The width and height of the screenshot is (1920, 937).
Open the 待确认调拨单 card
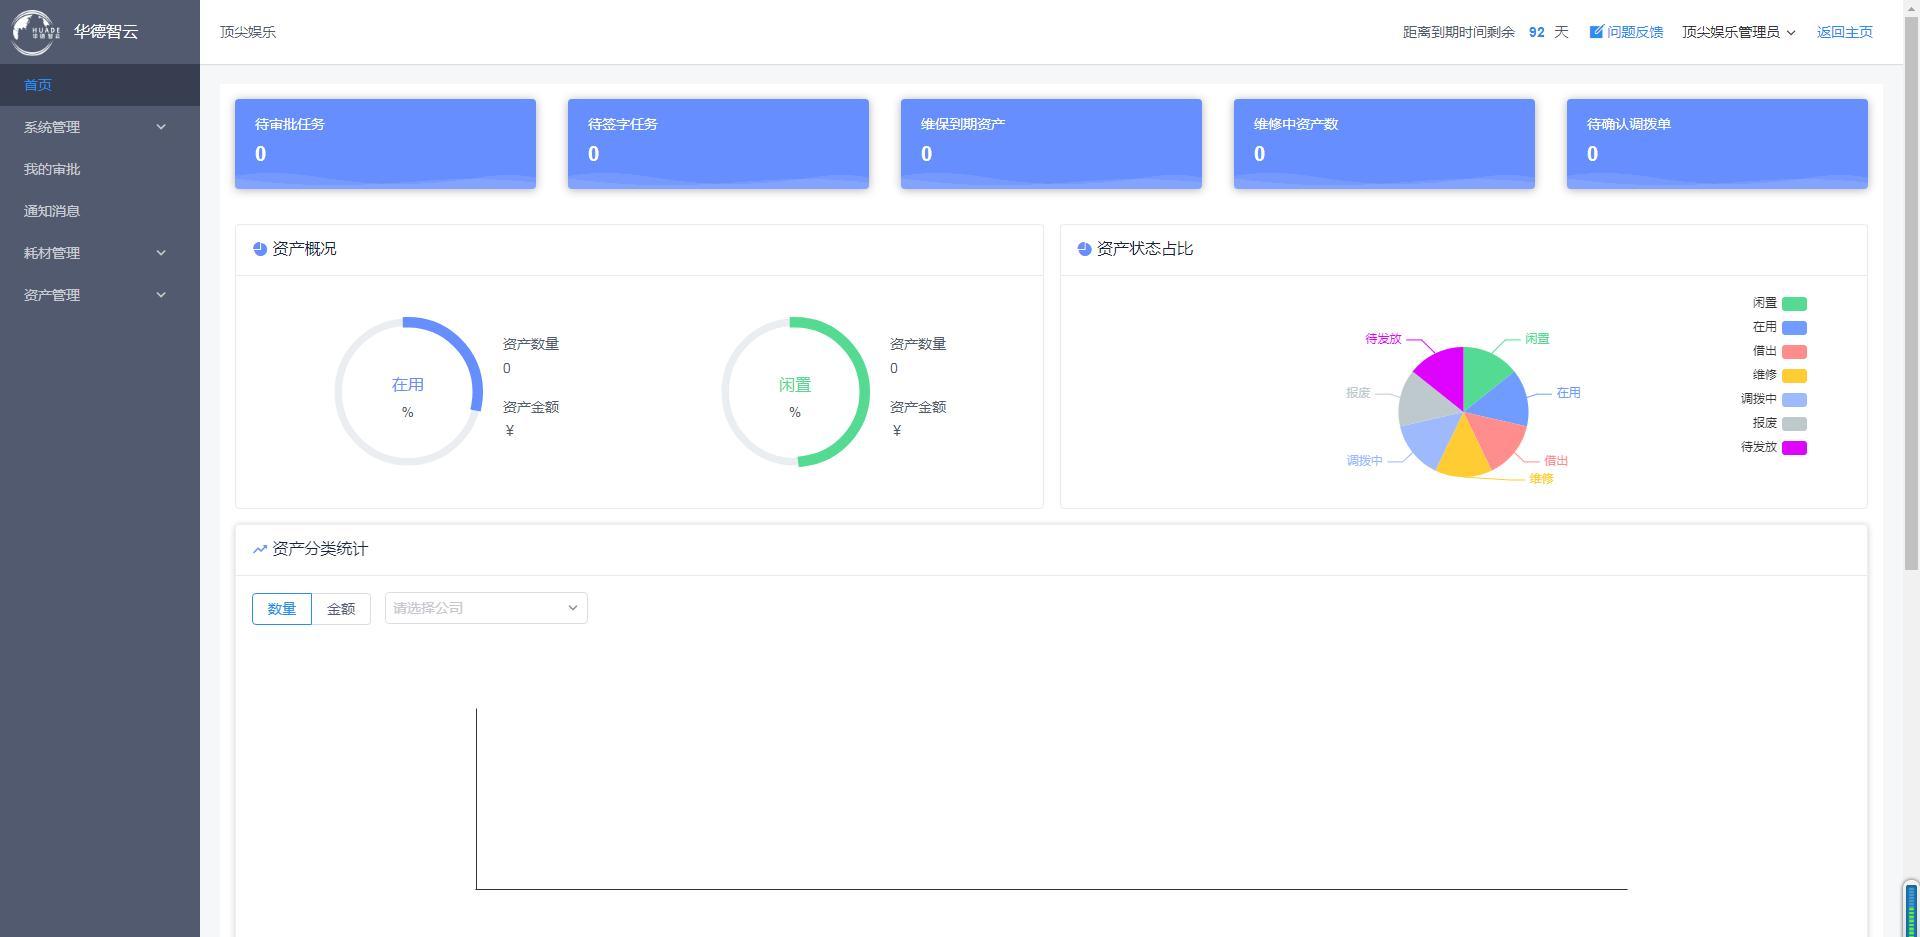coord(1717,143)
